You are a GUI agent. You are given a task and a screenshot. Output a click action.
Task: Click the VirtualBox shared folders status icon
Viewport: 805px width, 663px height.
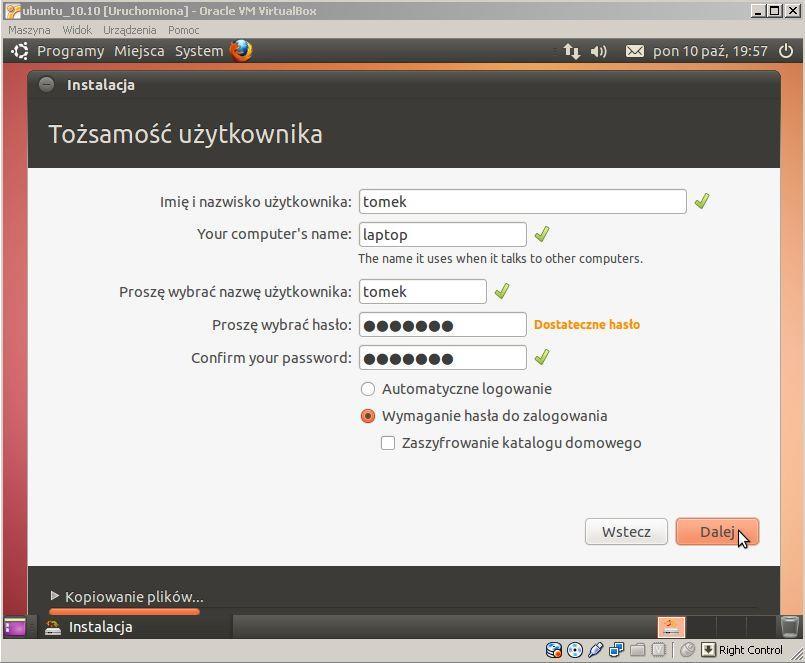(637, 650)
